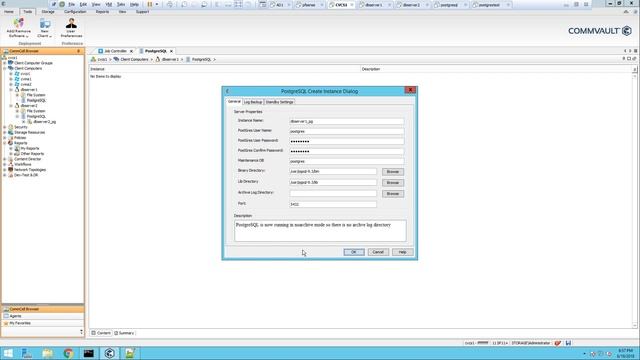Expand the Workflows tree node
Image resolution: width=640 pixels, height=360 pixels.
tap(5, 164)
